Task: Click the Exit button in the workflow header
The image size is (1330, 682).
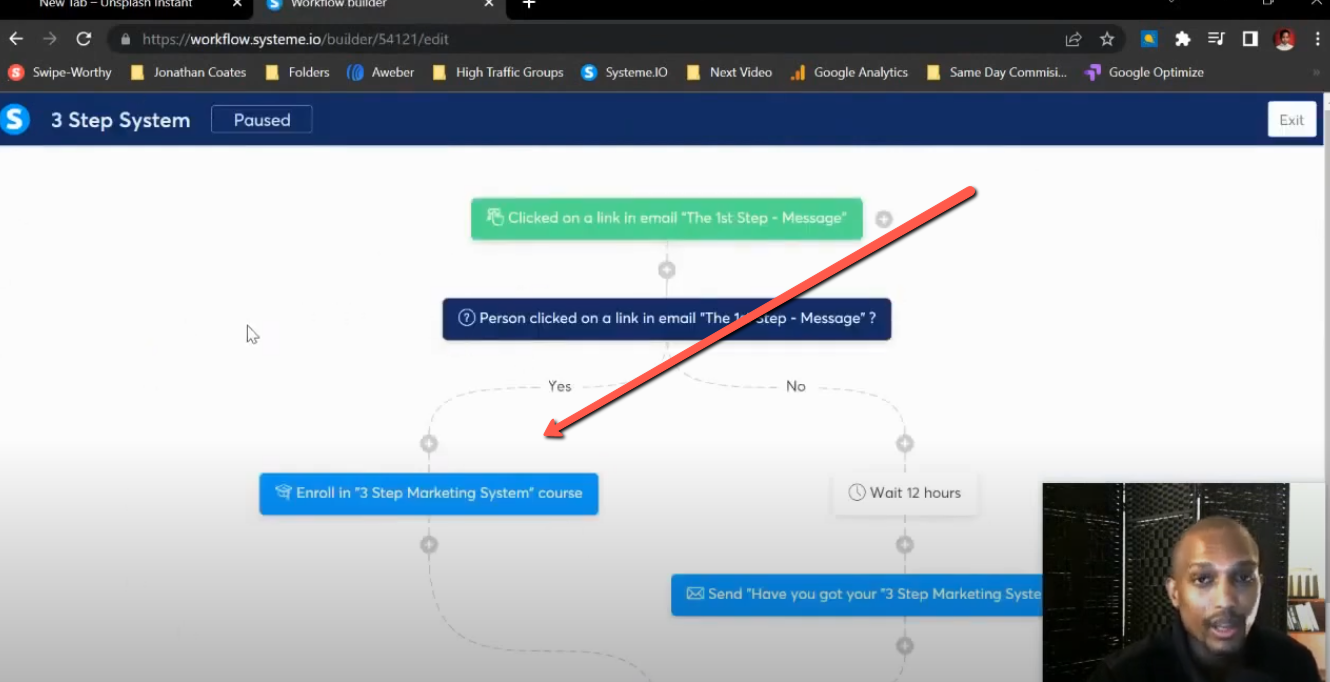Action: [x=1291, y=119]
